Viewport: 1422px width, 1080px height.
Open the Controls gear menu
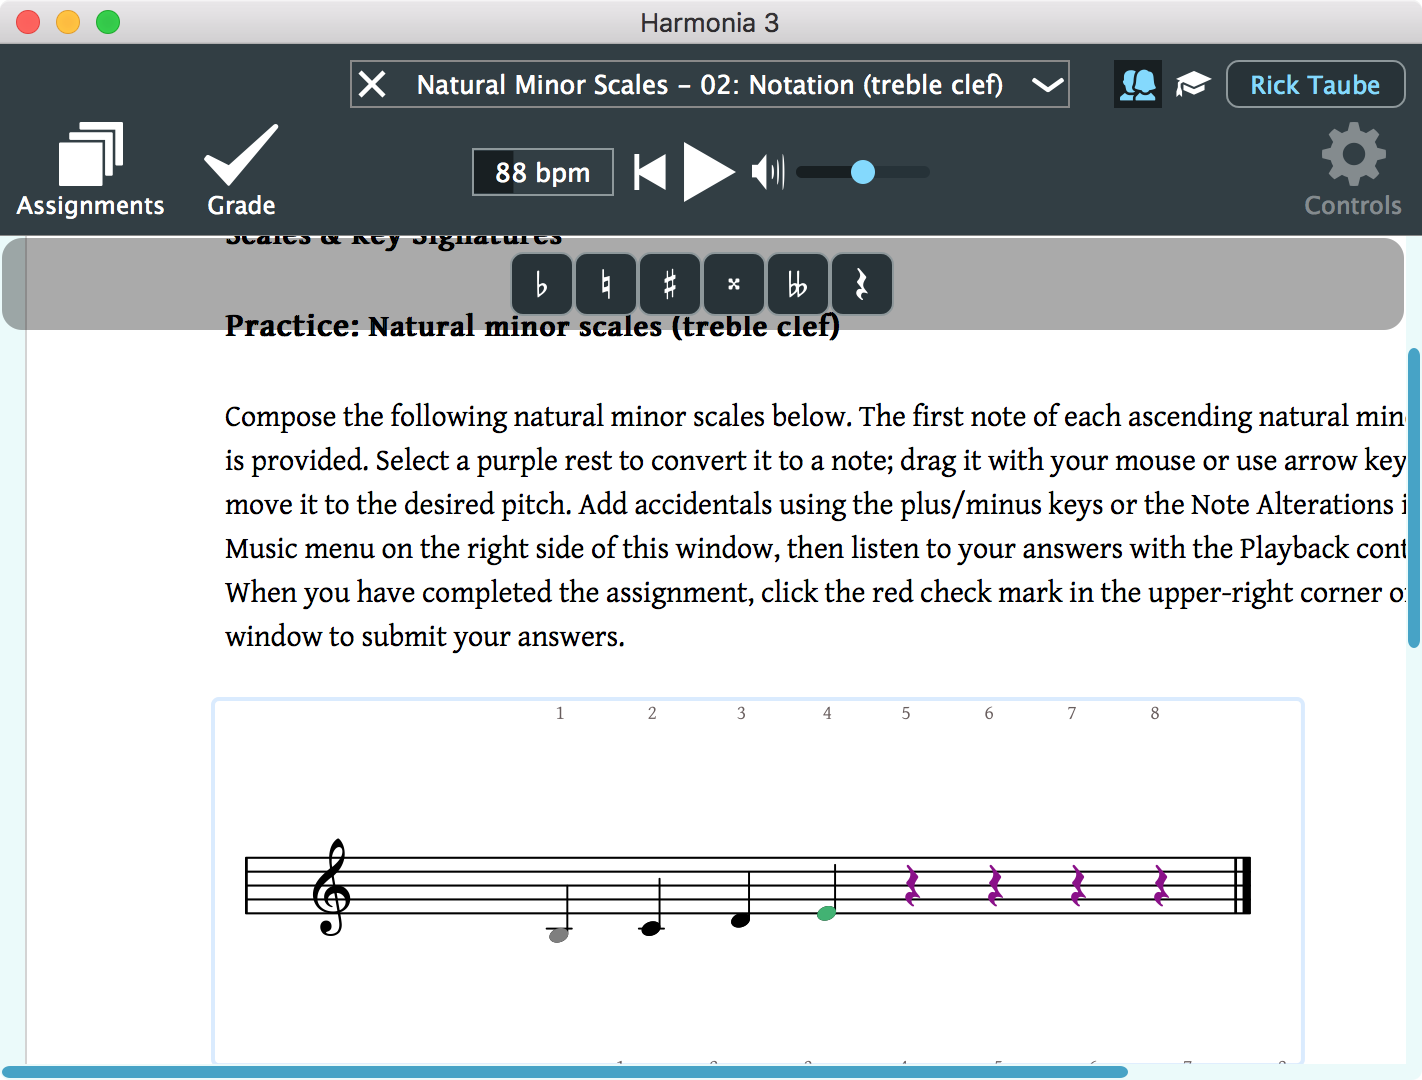1353,170
